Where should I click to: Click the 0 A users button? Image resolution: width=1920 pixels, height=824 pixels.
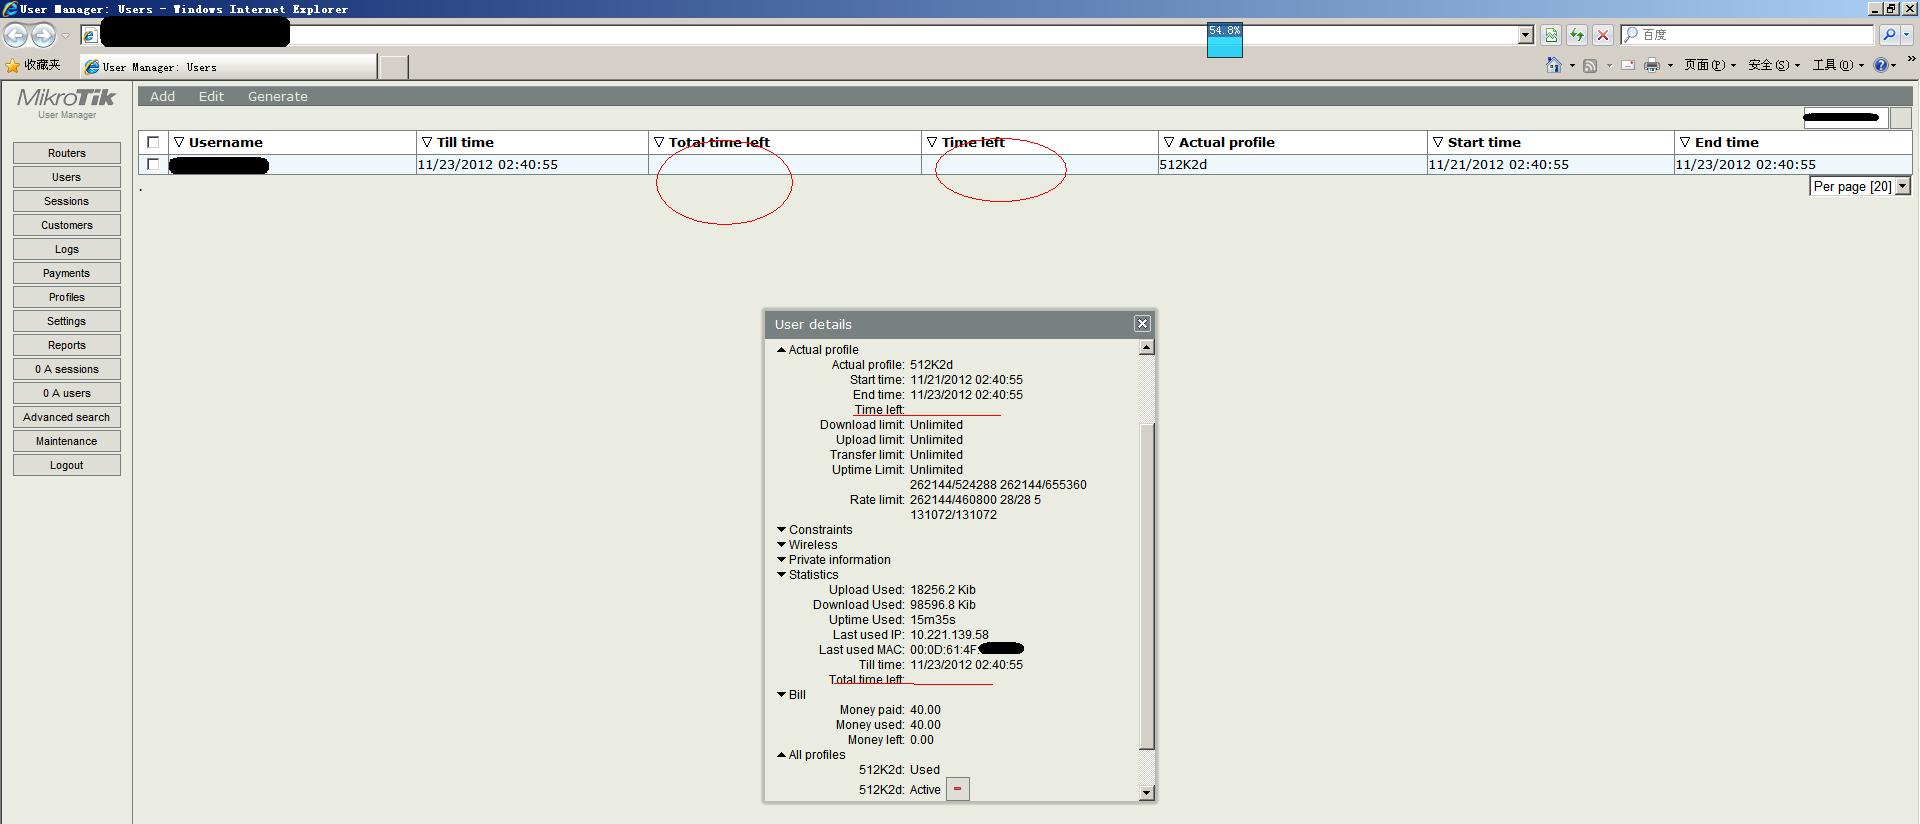(x=67, y=393)
